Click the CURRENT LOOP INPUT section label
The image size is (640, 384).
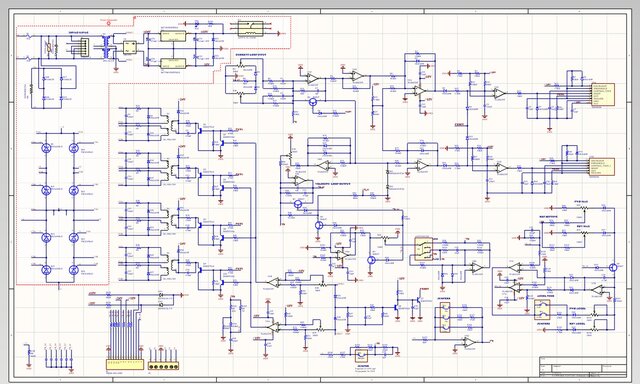point(251,54)
